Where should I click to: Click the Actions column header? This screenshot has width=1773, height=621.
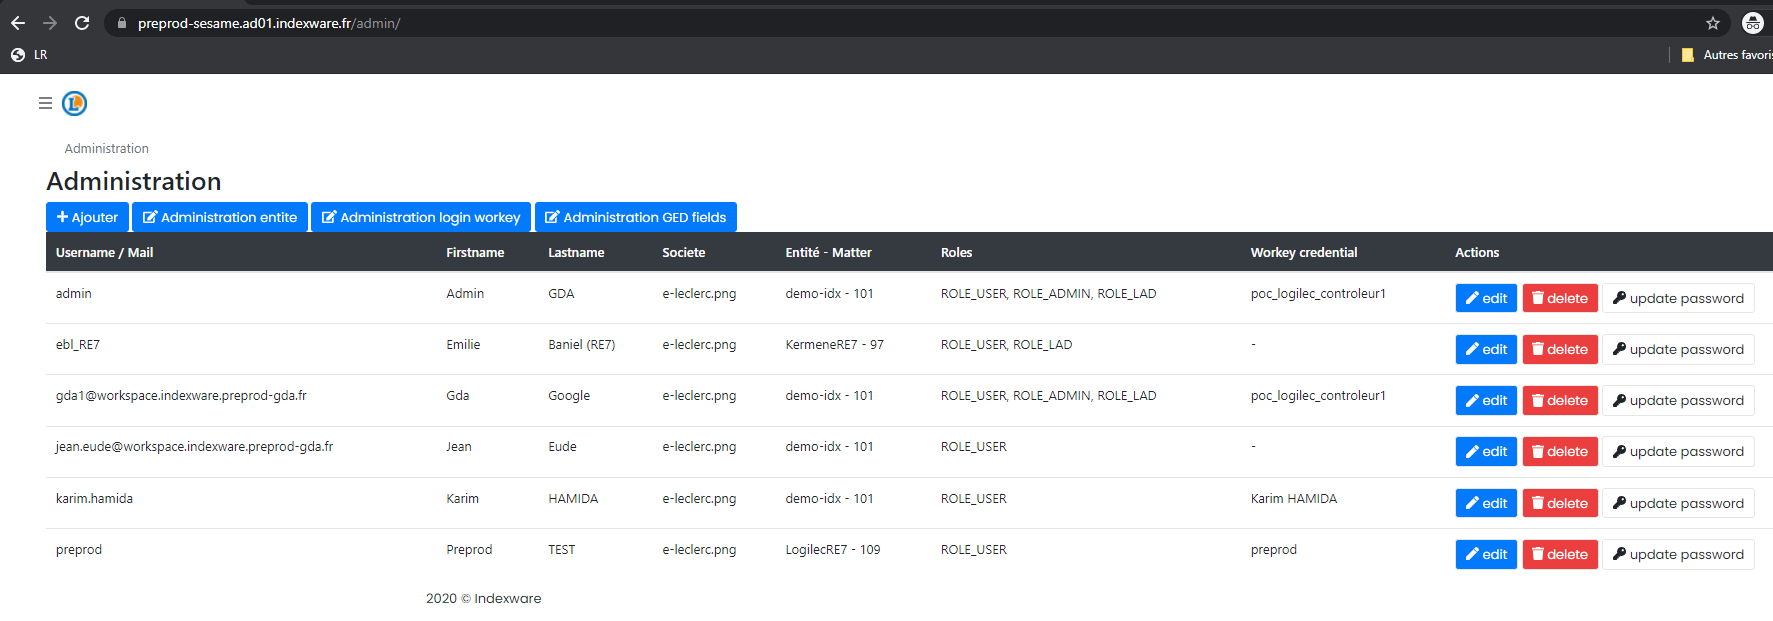(x=1477, y=252)
